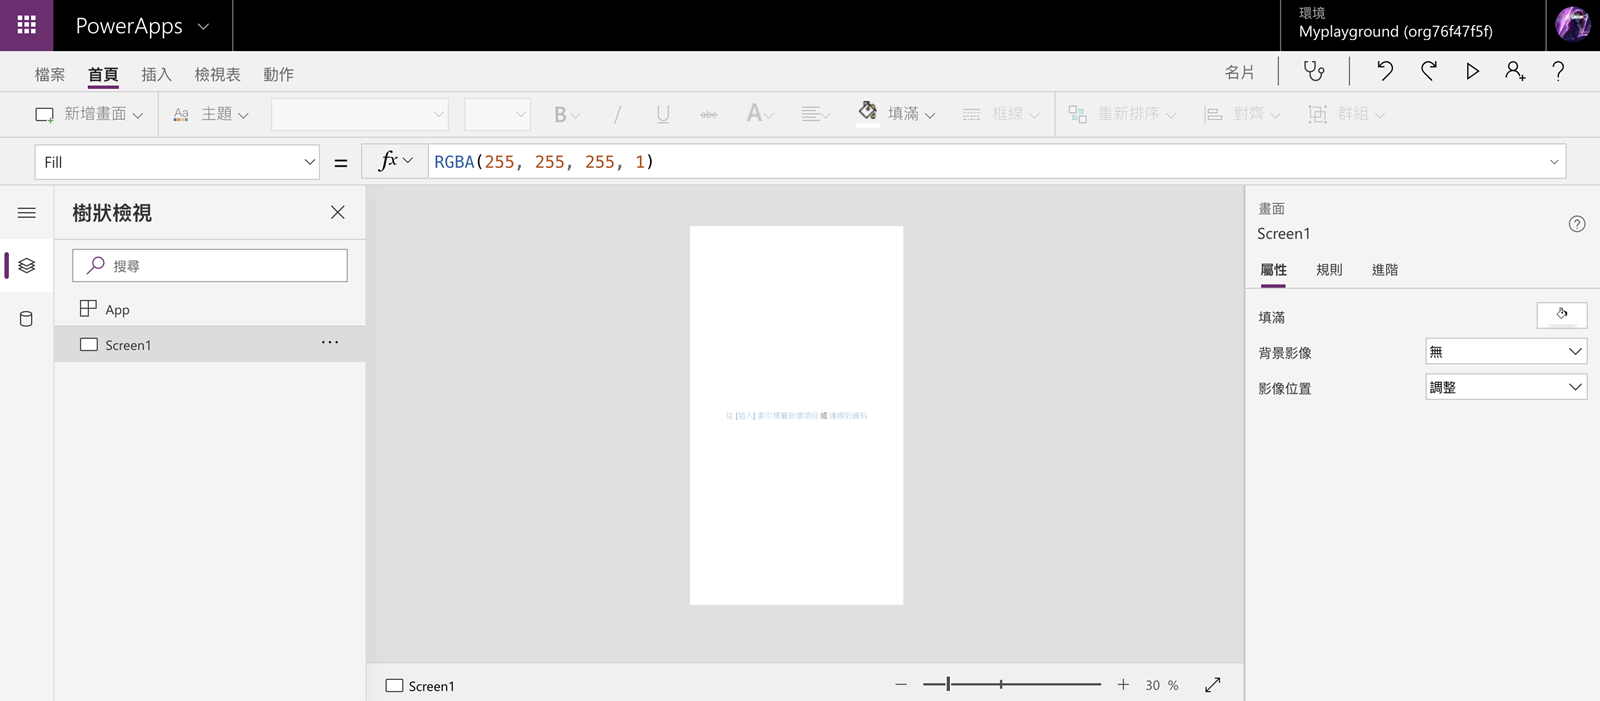Close the tree view panel
Image resolution: width=1600 pixels, height=701 pixels.
pos(337,212)
